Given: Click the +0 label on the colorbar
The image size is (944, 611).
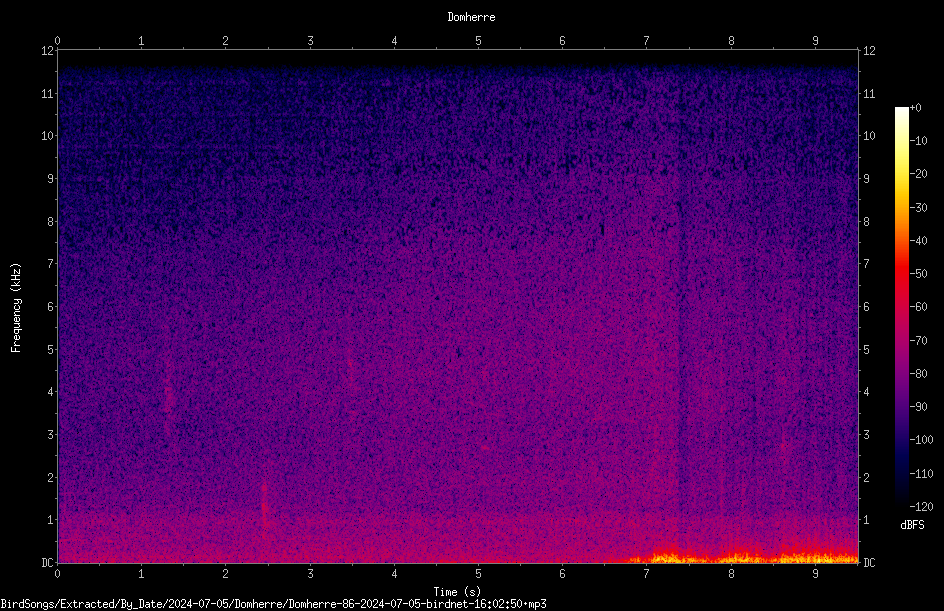Looking at the screenshot, I should (x=915, y=108).
